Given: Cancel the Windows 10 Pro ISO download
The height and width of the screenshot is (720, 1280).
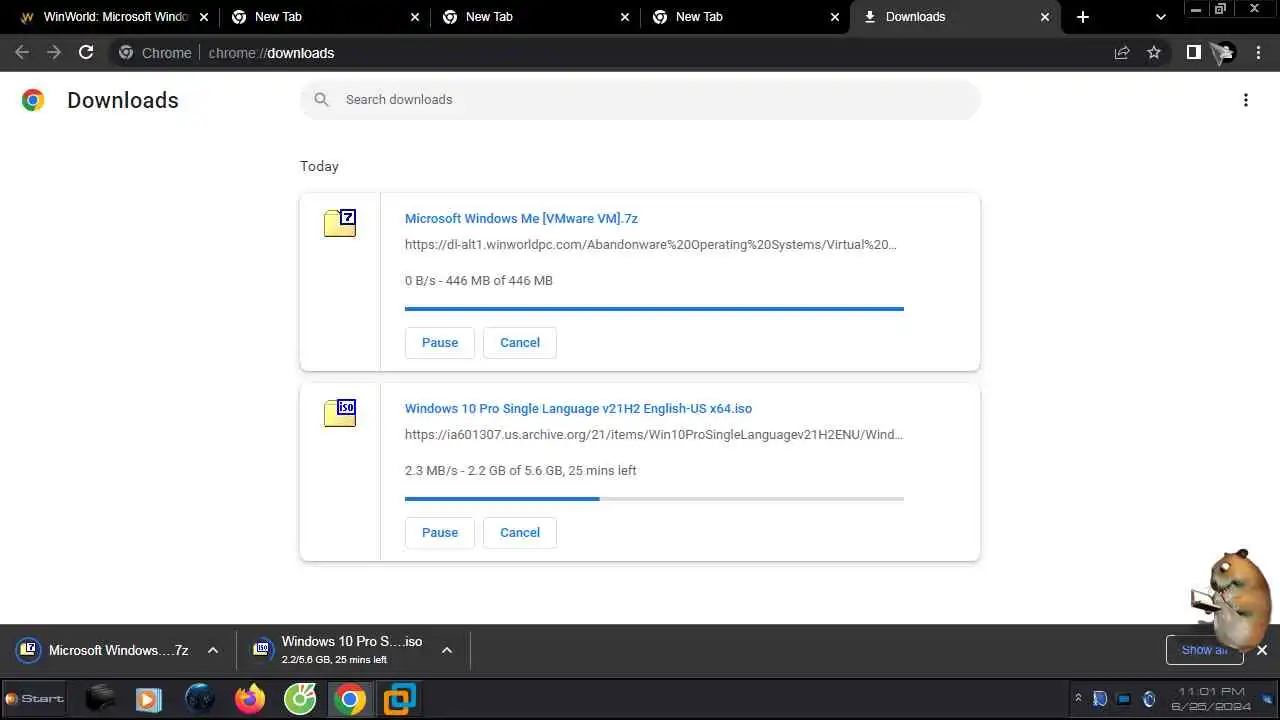Looking at the screenshot, I should click(x=520, y=532).
